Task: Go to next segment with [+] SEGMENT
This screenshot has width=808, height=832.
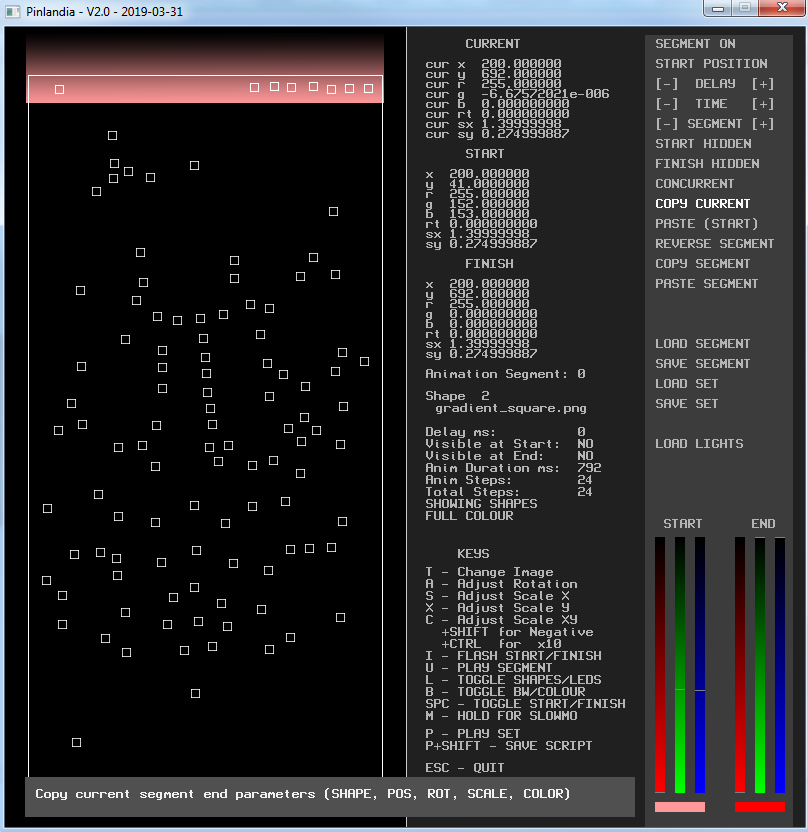Action: tap(763, 124)
